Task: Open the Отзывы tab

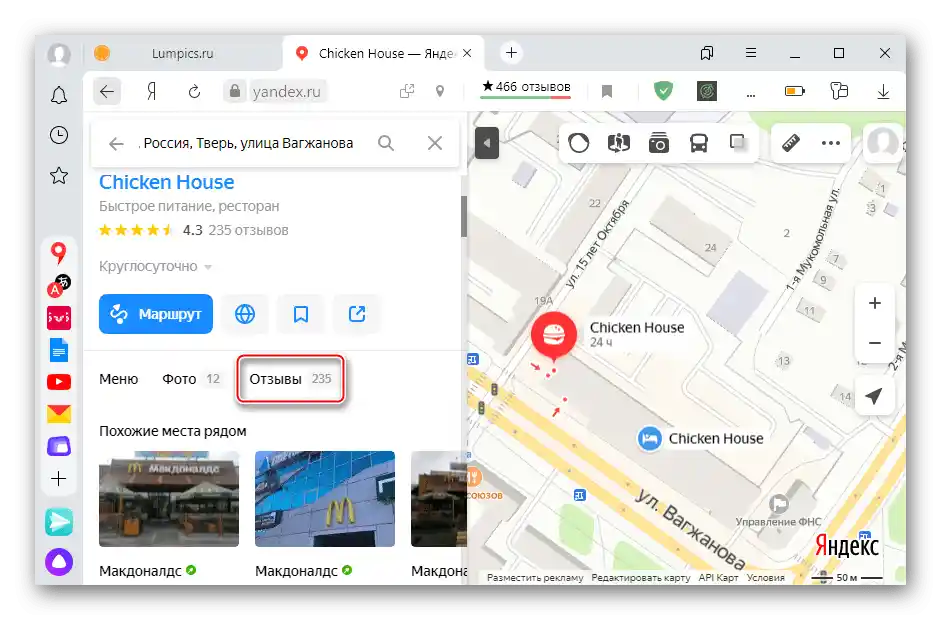Action: 290,379
